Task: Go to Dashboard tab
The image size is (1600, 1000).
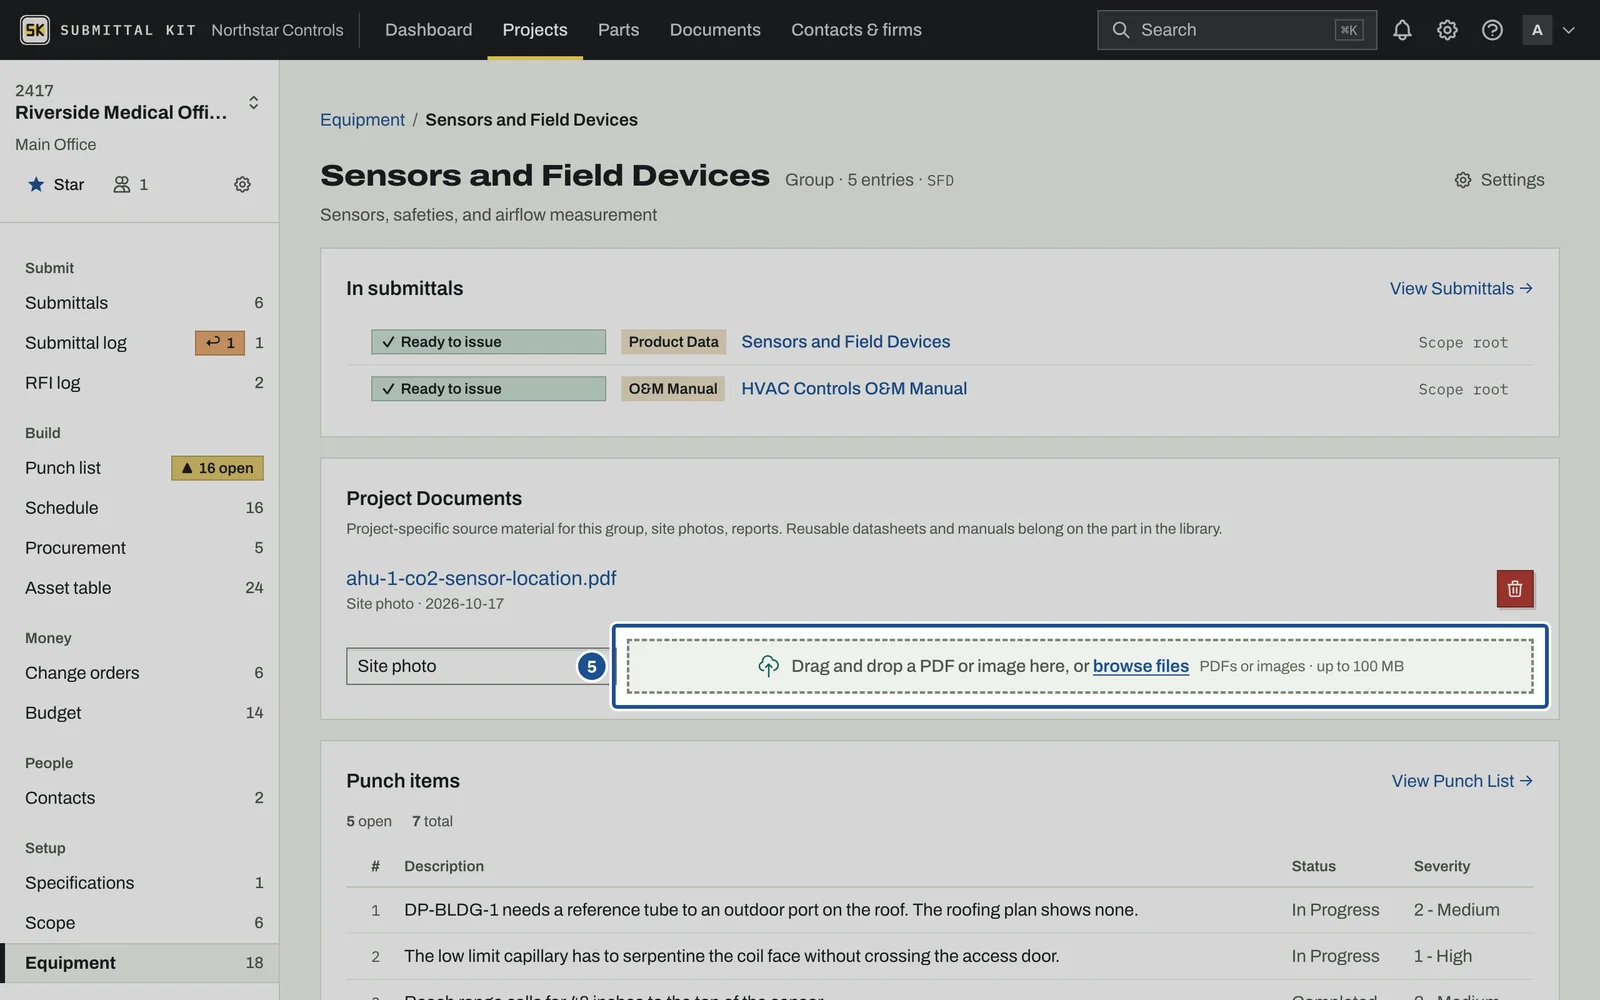Action: point(428,30)
